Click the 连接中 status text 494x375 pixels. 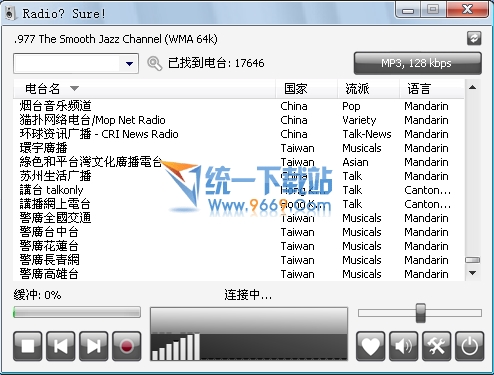248,295
